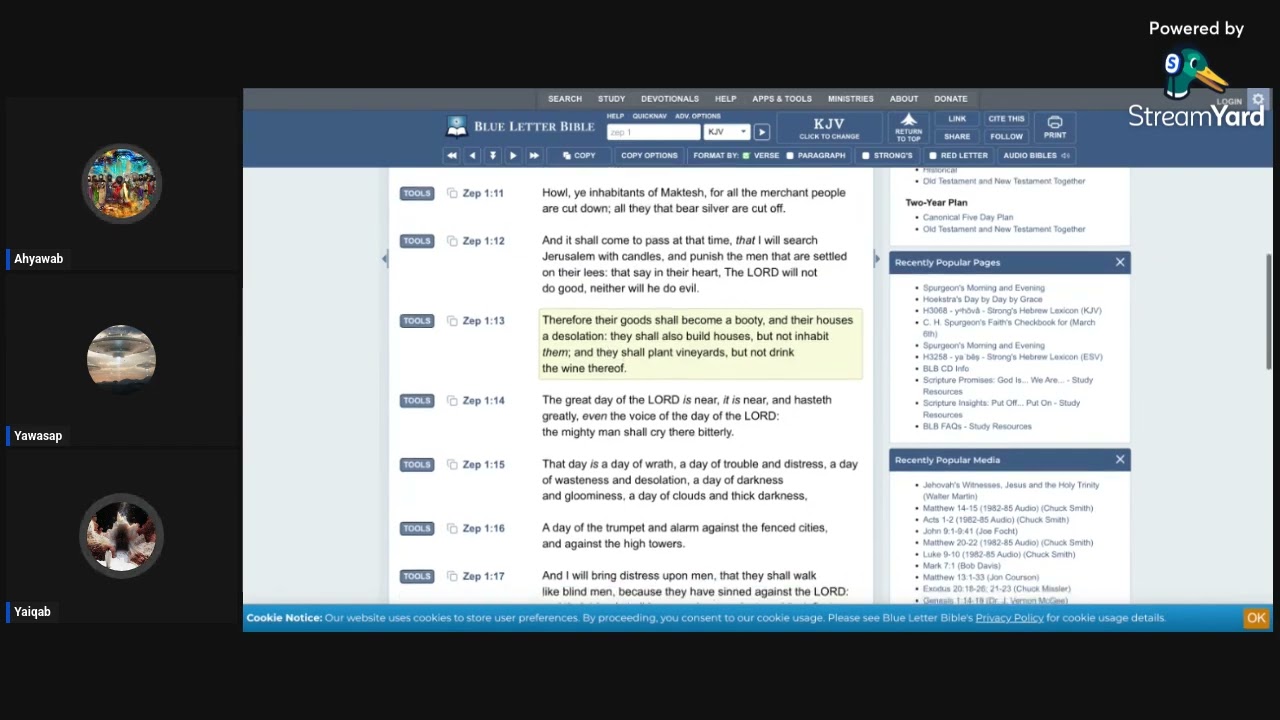Open Tools for Zep 1:13

tap(417, 321)
